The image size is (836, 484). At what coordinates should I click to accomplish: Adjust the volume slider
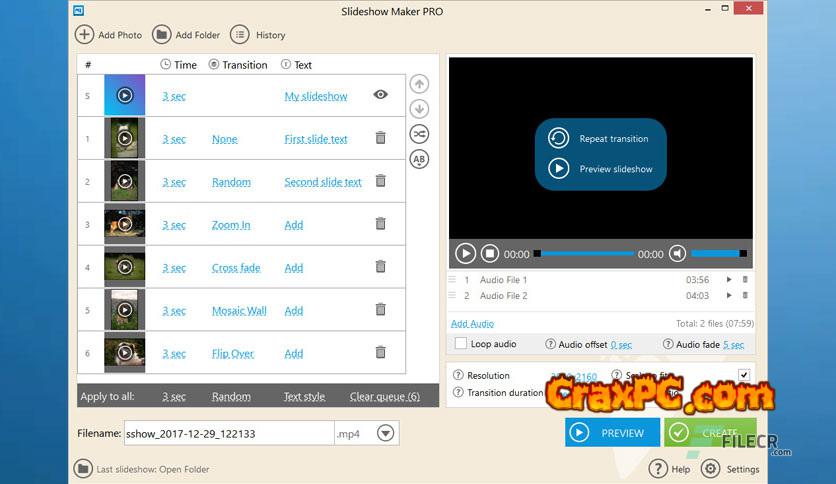[x=719, y=254]
